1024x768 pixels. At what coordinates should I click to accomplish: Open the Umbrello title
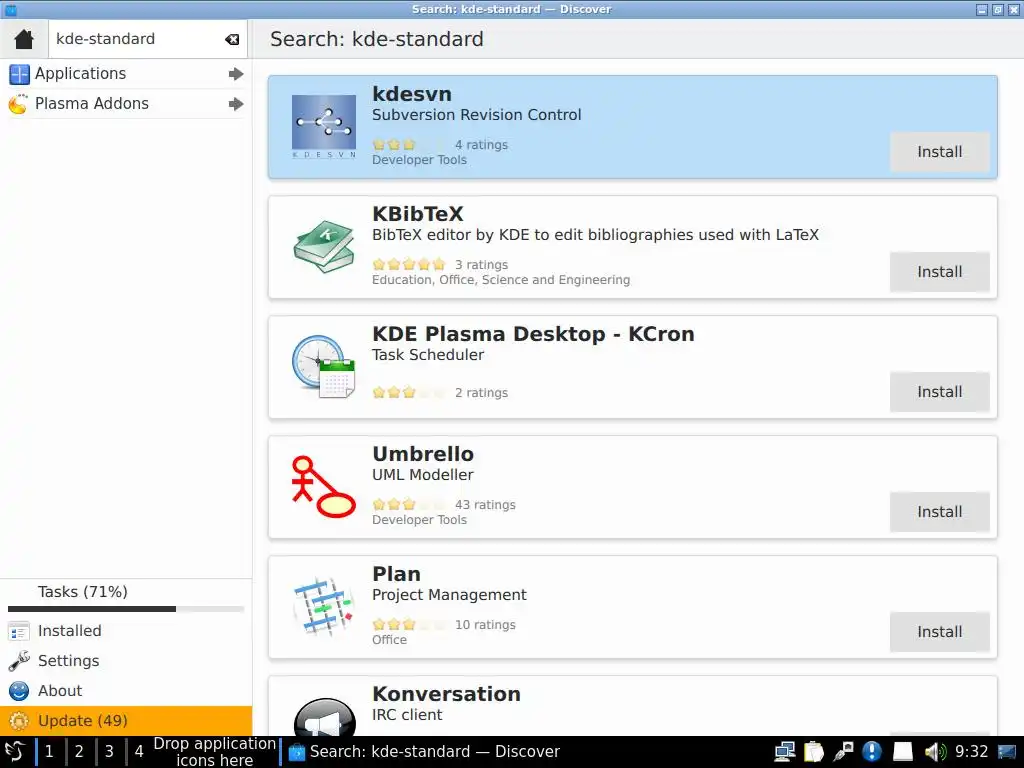click(423, 454)
